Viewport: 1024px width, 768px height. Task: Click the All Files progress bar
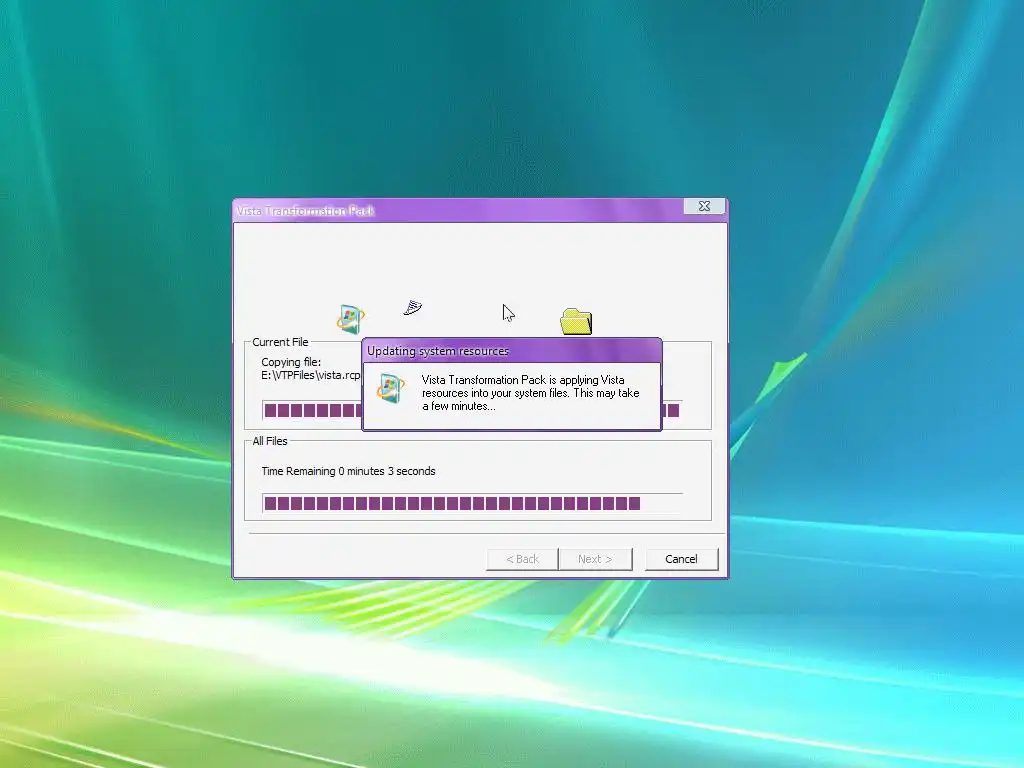coord(472,503)
